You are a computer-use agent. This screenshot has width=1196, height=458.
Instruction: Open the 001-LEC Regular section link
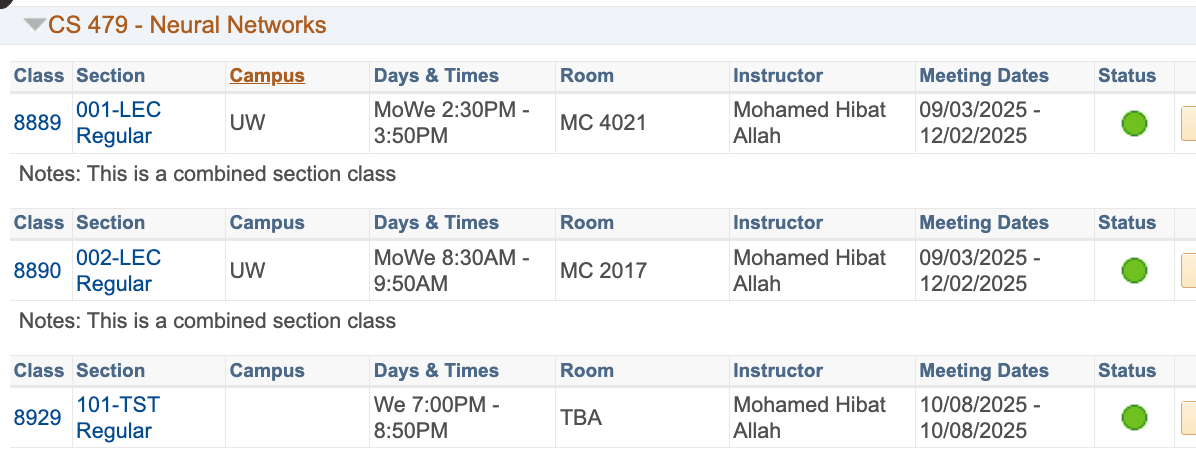pyautogui.click(x=118, y=123)
